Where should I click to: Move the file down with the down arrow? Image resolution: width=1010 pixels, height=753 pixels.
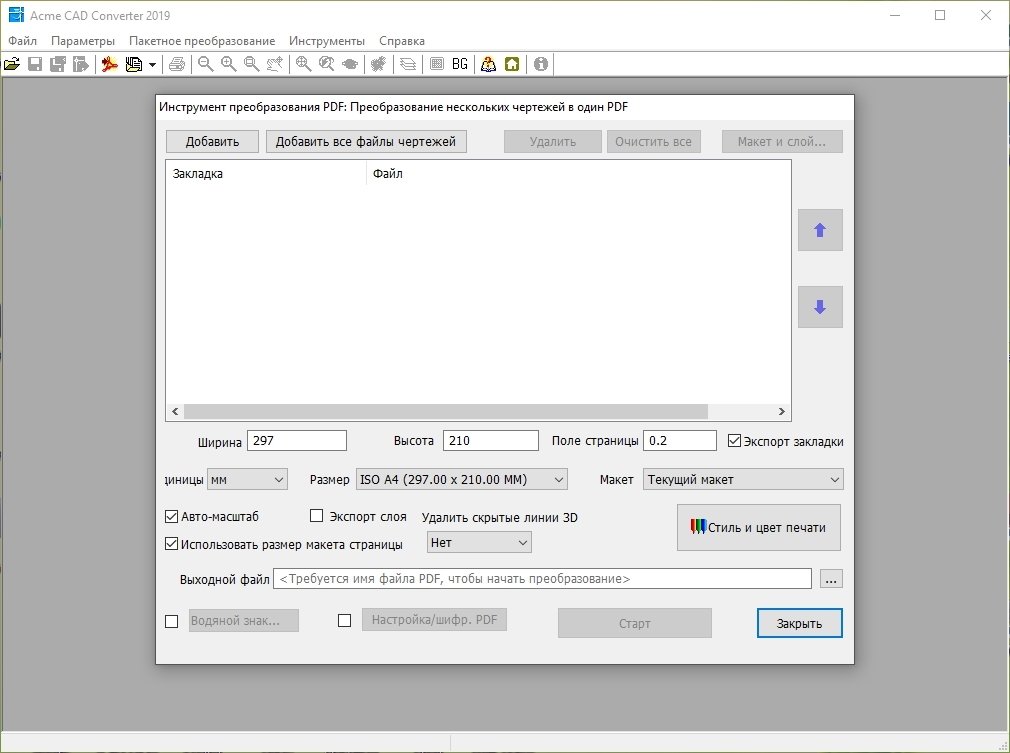820,307
